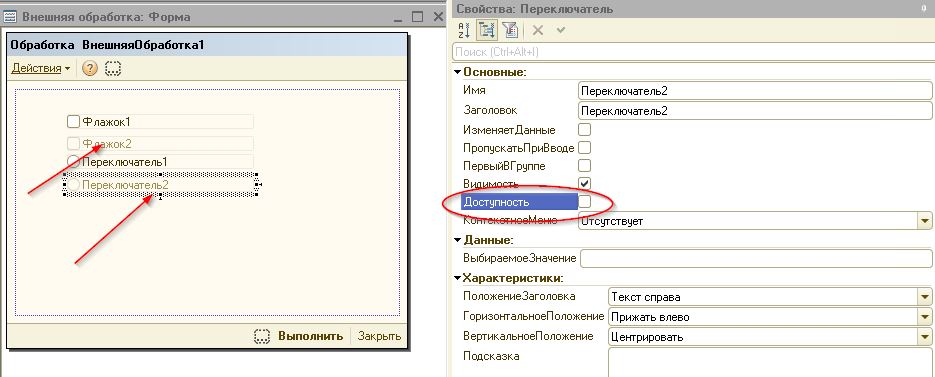Click dotted frame icon beside help icon
This screenshot has height=377, width=935.
(x=113, y=69)
